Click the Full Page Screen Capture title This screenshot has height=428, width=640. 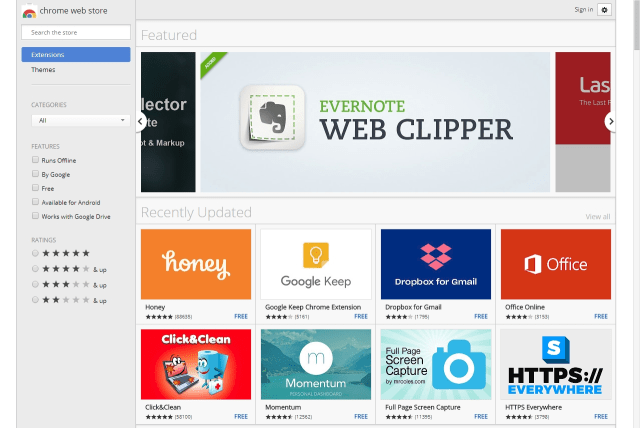click(423, 407)
